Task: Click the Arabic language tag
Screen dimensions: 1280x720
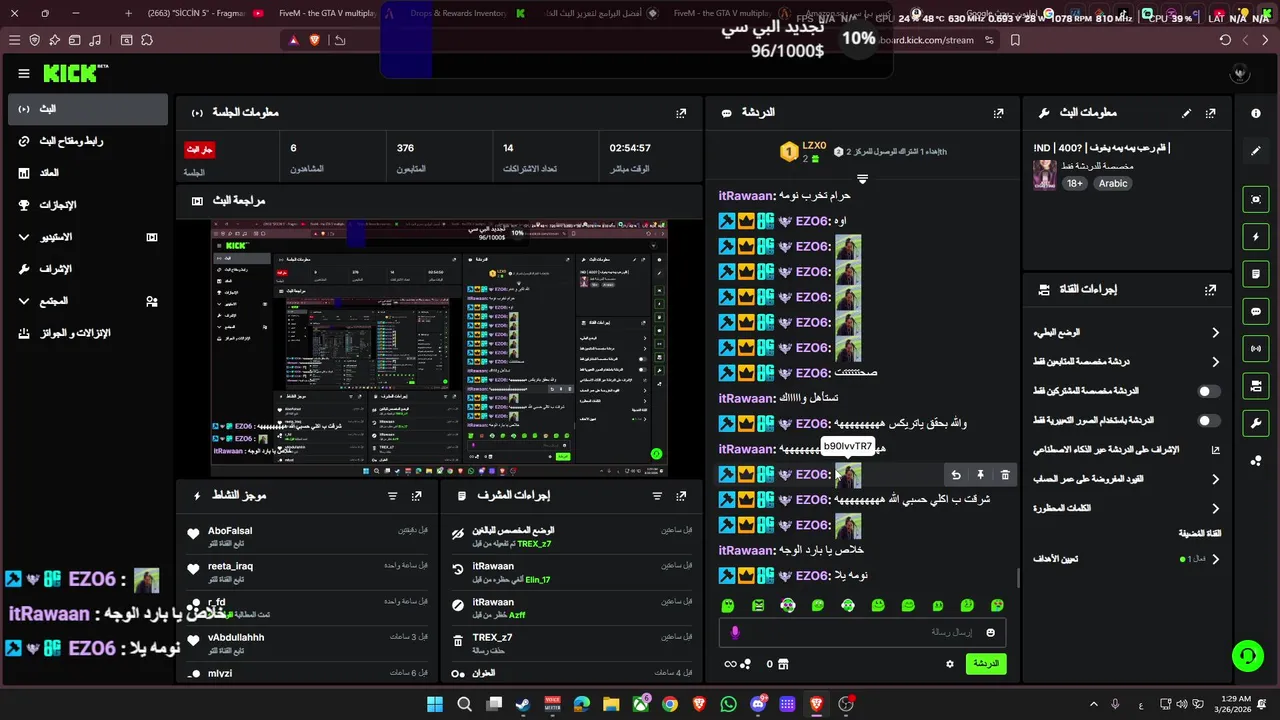Action: pyautogui.click(x=1113, y=183)
